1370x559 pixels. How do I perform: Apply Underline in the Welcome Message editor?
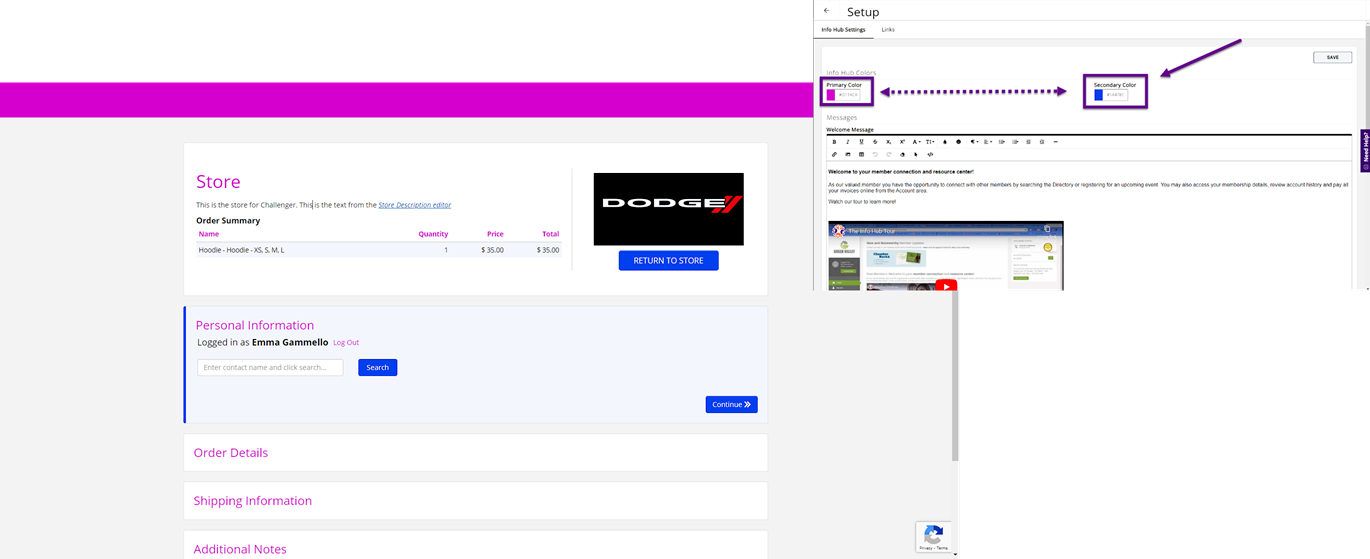pos(861,142)
